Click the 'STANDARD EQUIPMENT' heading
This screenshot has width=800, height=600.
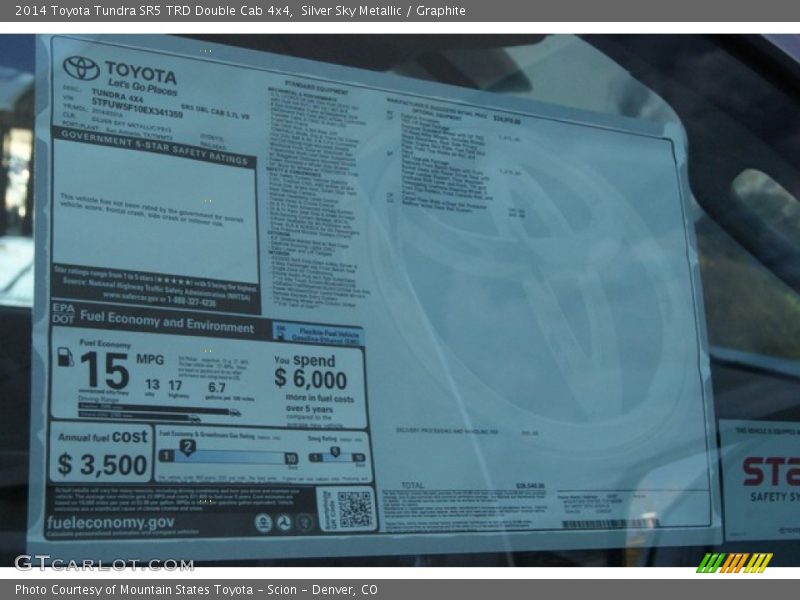(x=316, y=88)
